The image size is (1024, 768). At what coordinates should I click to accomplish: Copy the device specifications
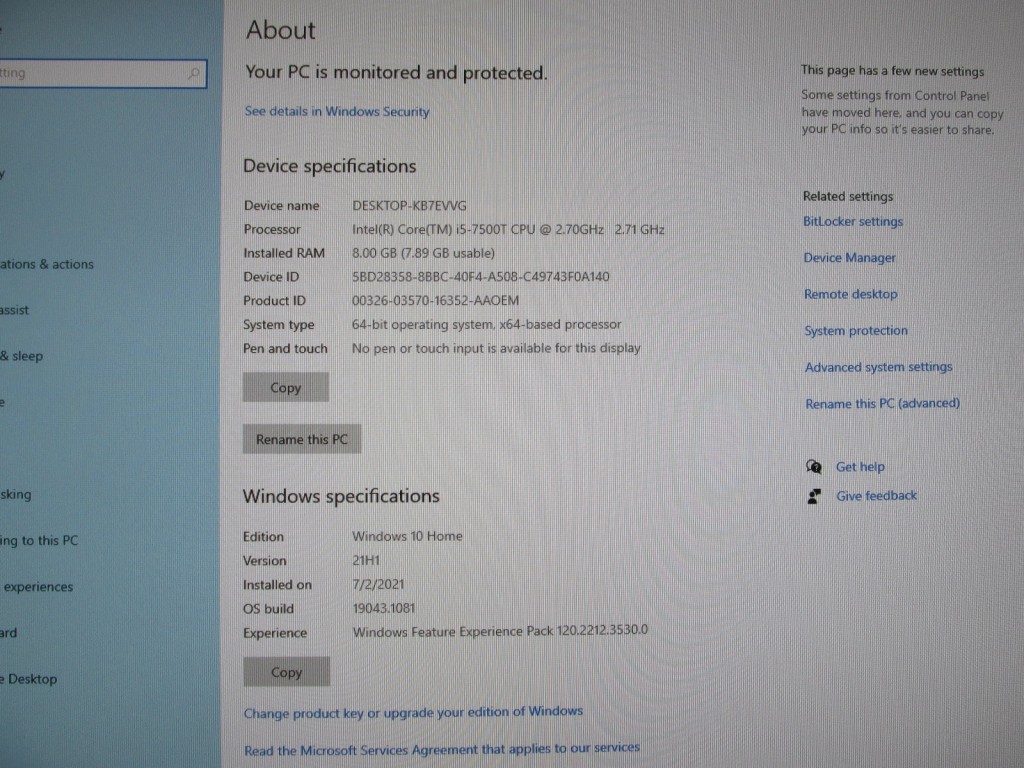click(x=285, y=387)
